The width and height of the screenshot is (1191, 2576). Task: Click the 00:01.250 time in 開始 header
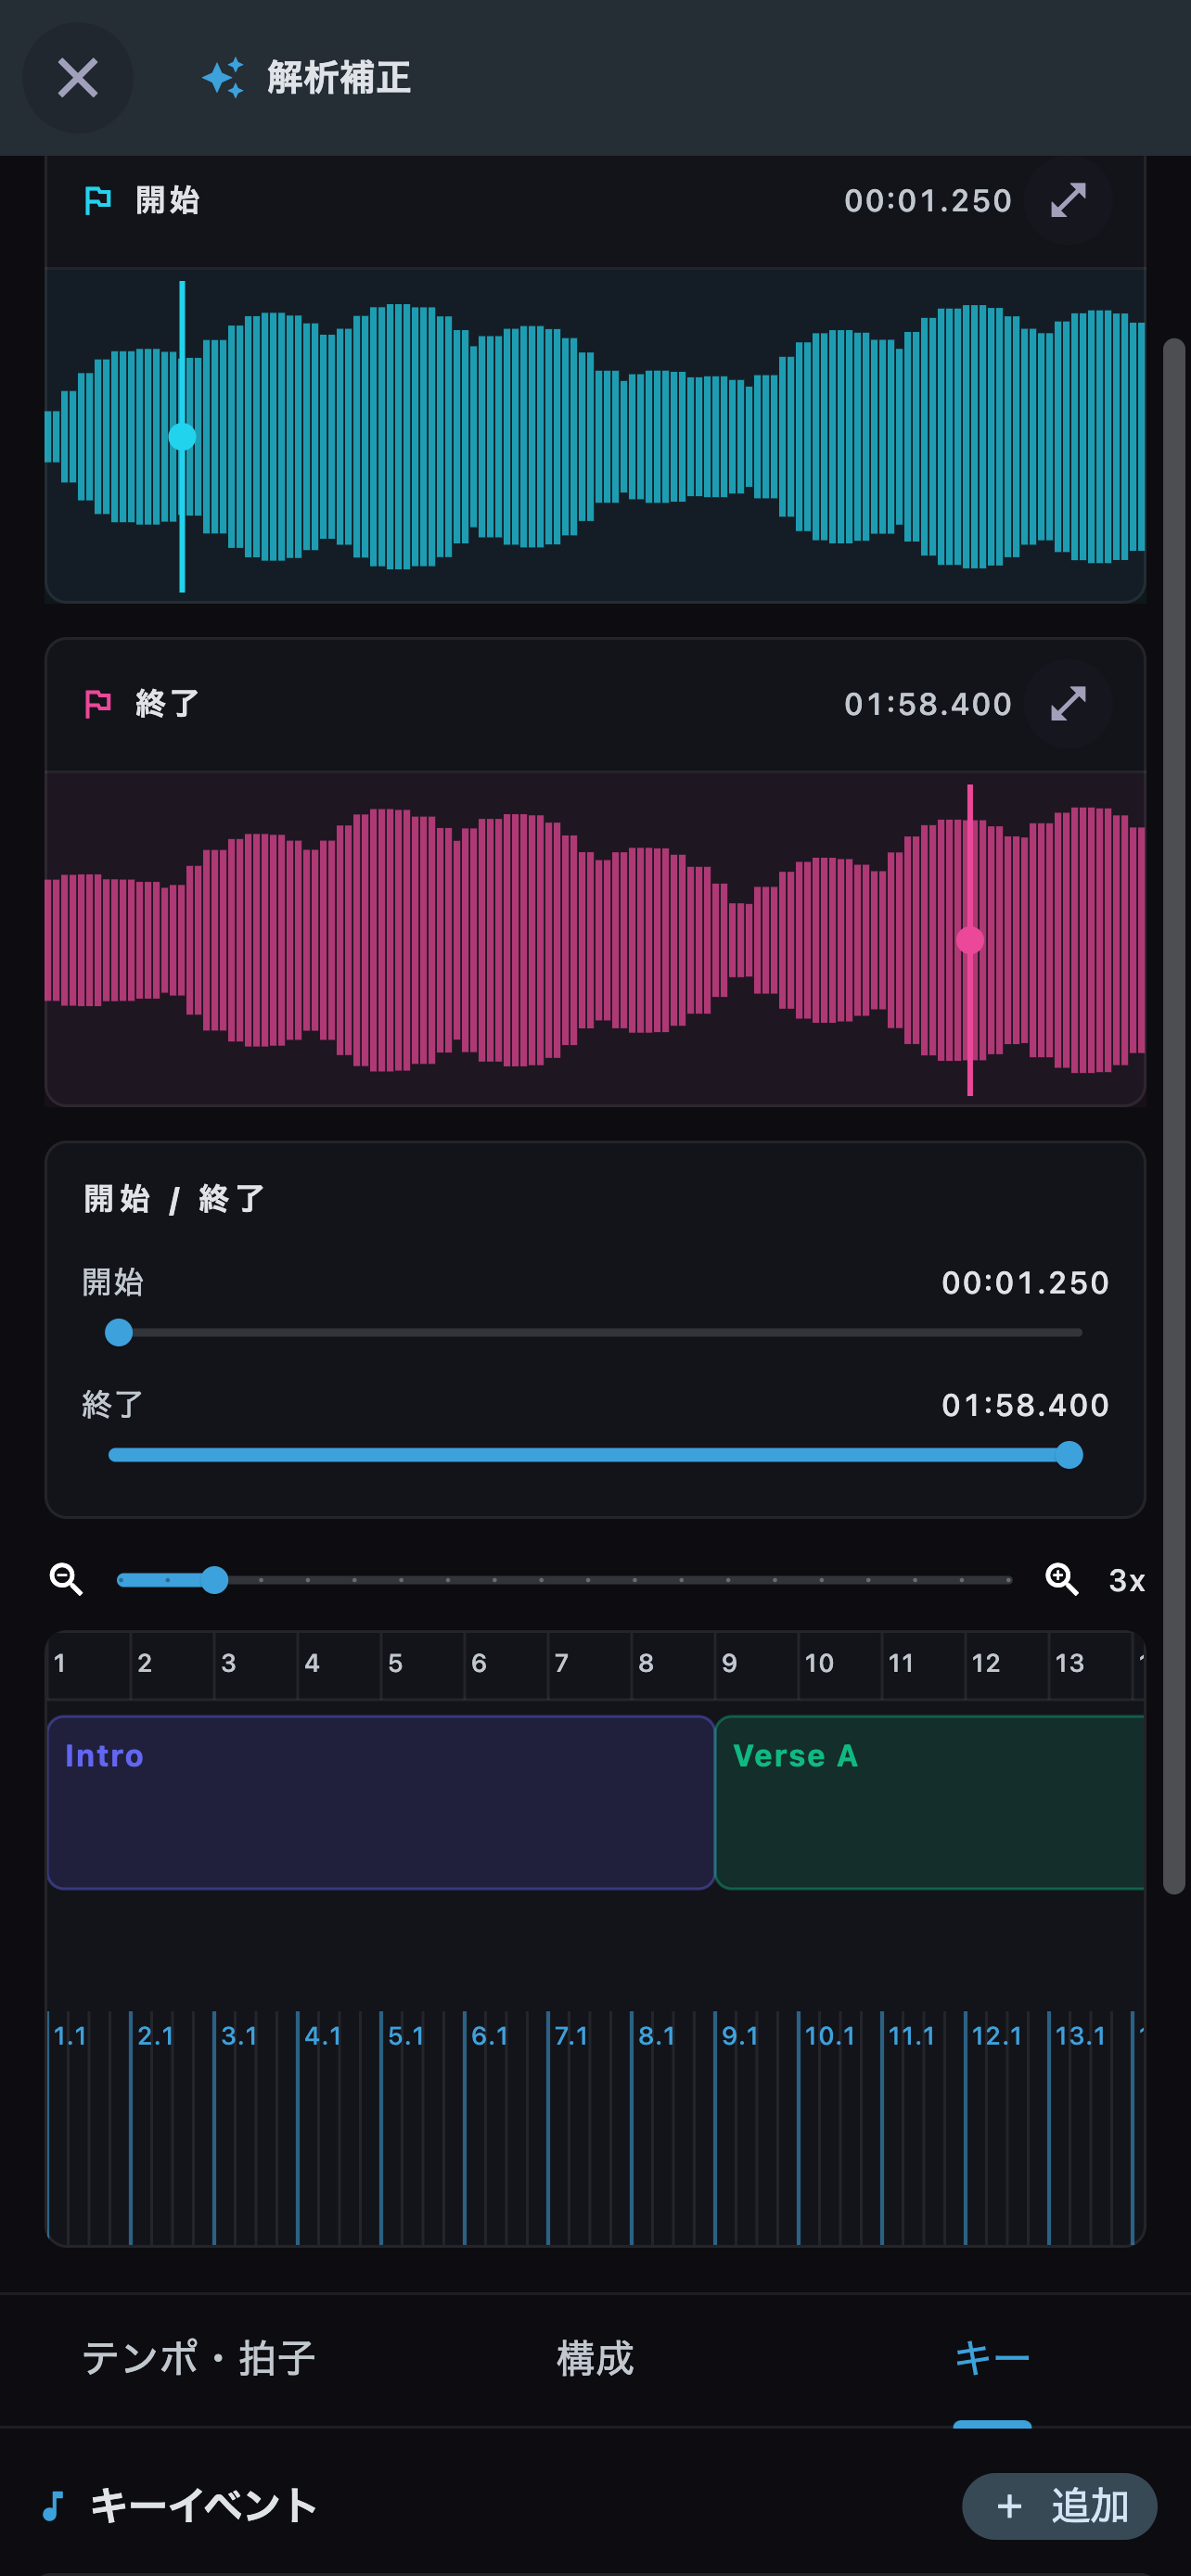pyautogui.click(x=928, y=201)
